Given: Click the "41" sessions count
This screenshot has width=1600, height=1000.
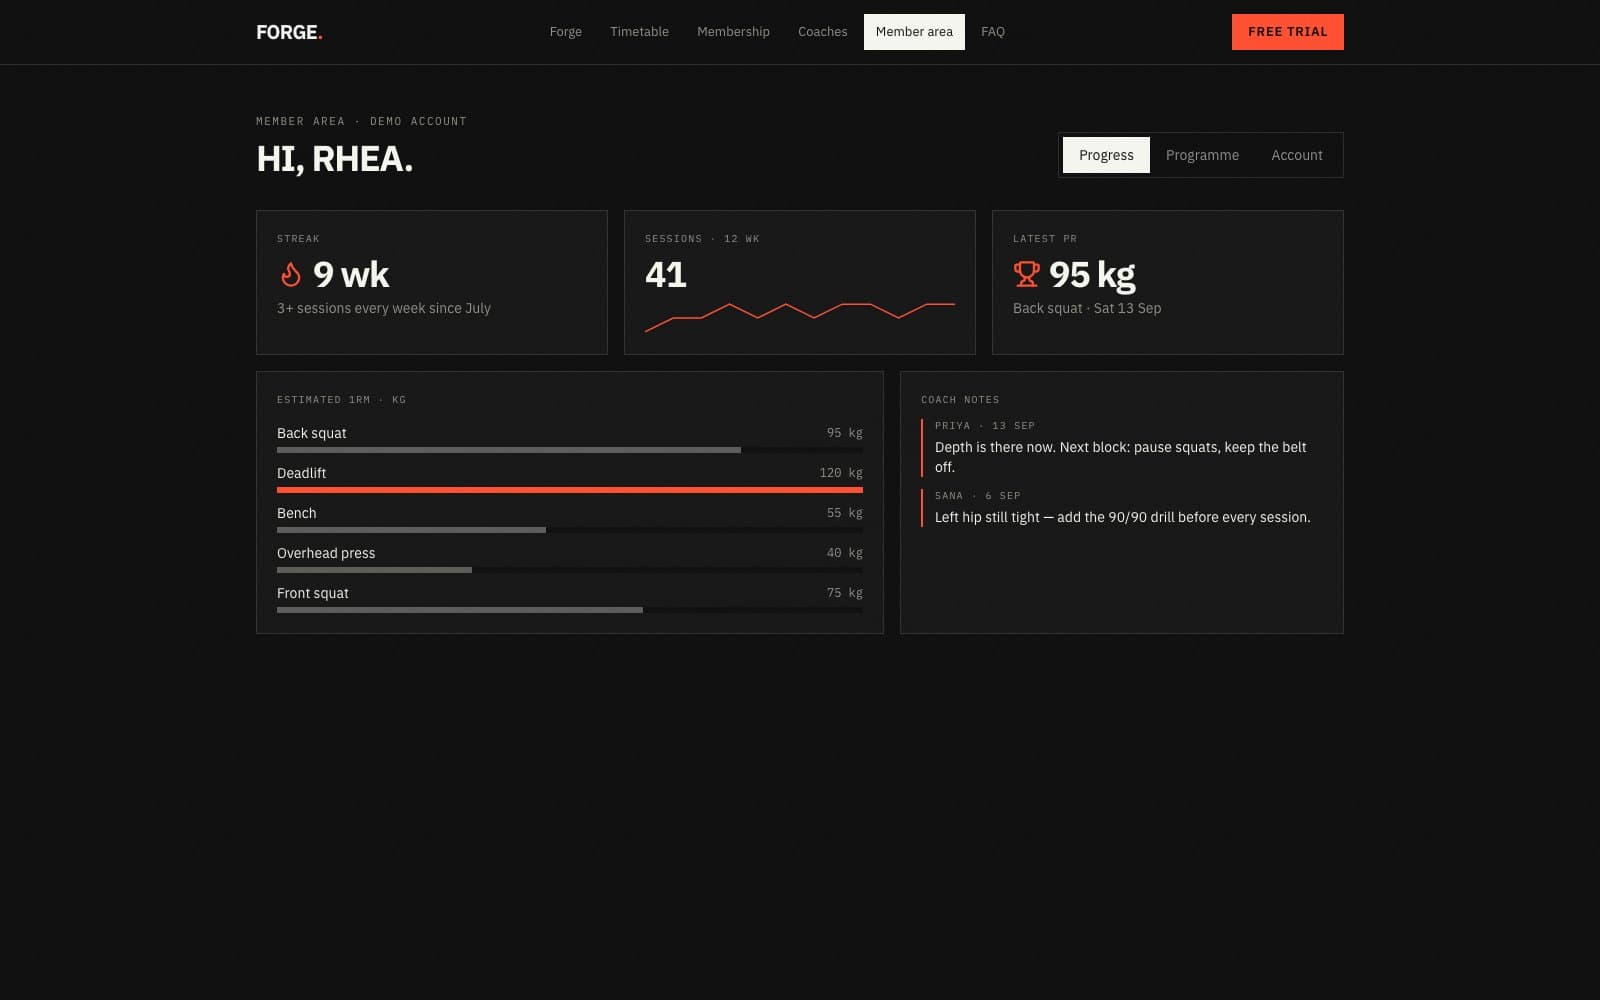Looking at the screenshot, I should tap(666, 274).
